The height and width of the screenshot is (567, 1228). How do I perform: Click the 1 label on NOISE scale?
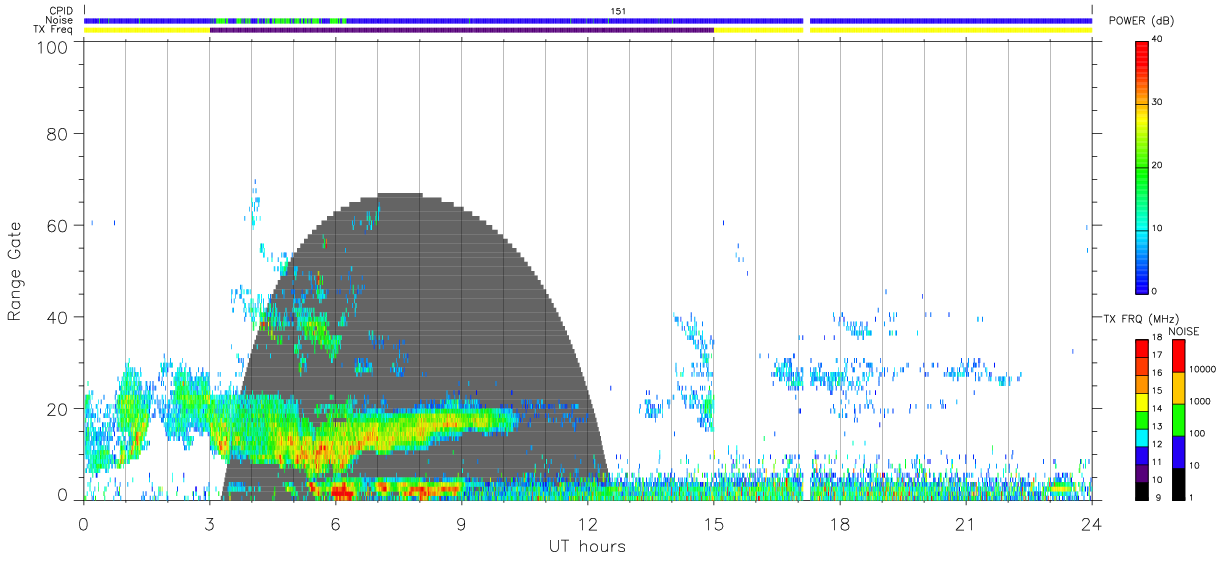tap(1190, 497)
